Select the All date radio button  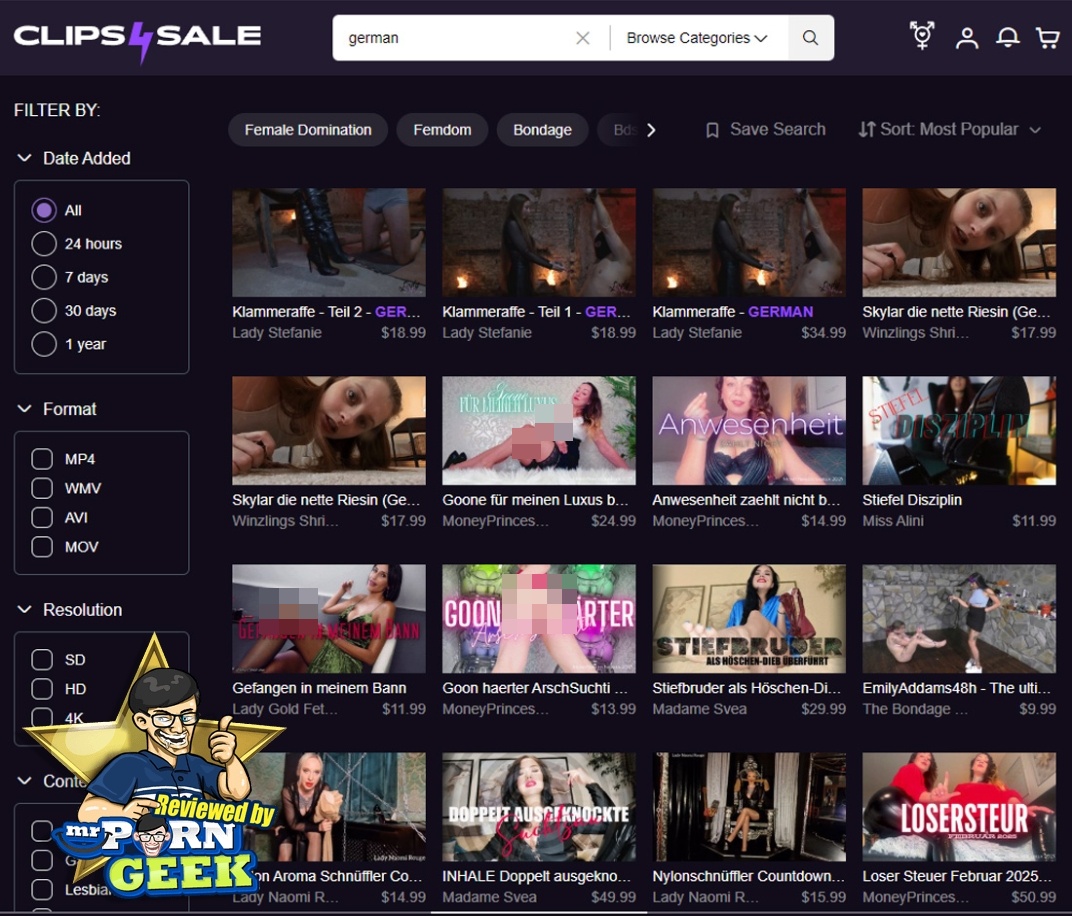(x=44, y=211)
